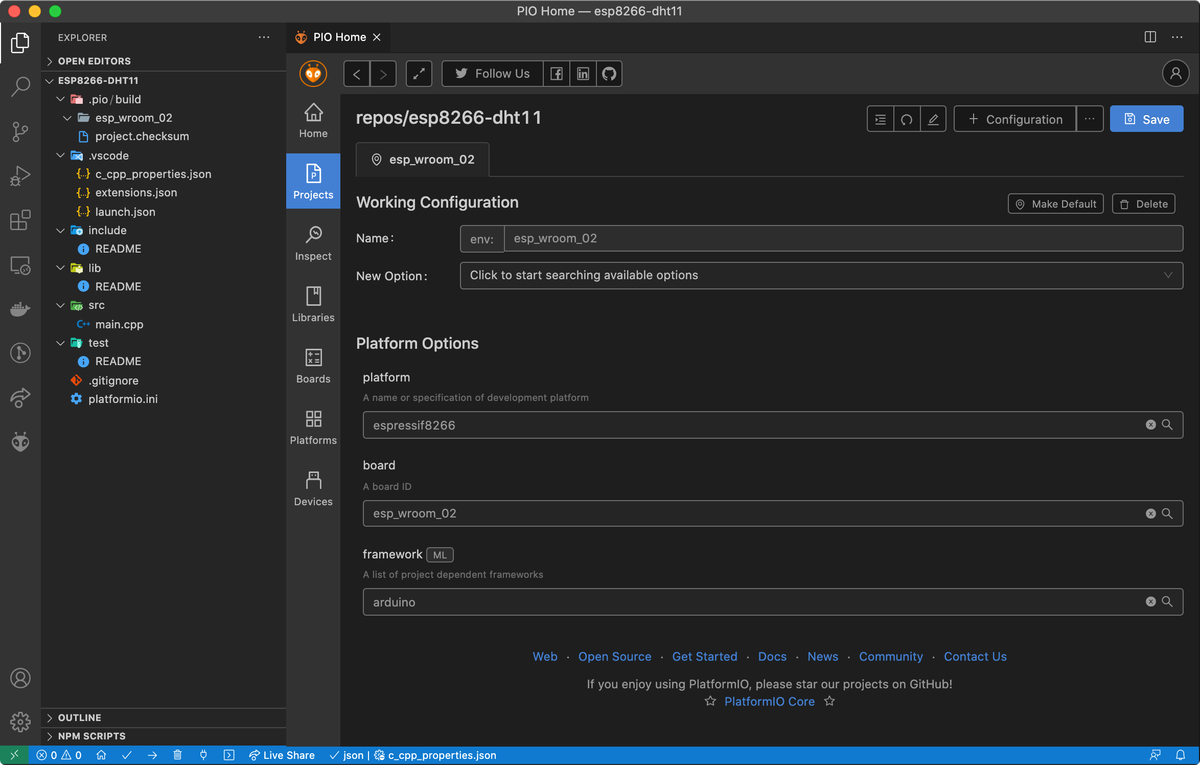The width and height of the screenshot is (1200, 765).
Task: Click the edit pencil icon near Configuration
Action: tap(933, 119)
